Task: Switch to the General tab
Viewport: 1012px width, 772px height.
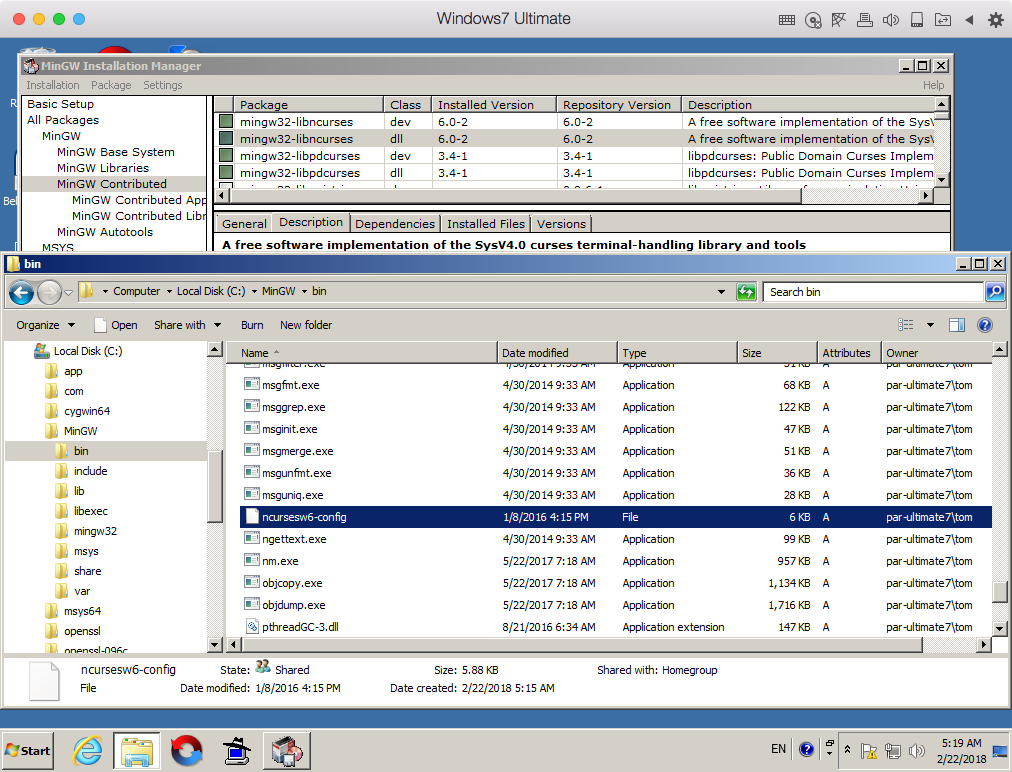Action: (244, 223)
